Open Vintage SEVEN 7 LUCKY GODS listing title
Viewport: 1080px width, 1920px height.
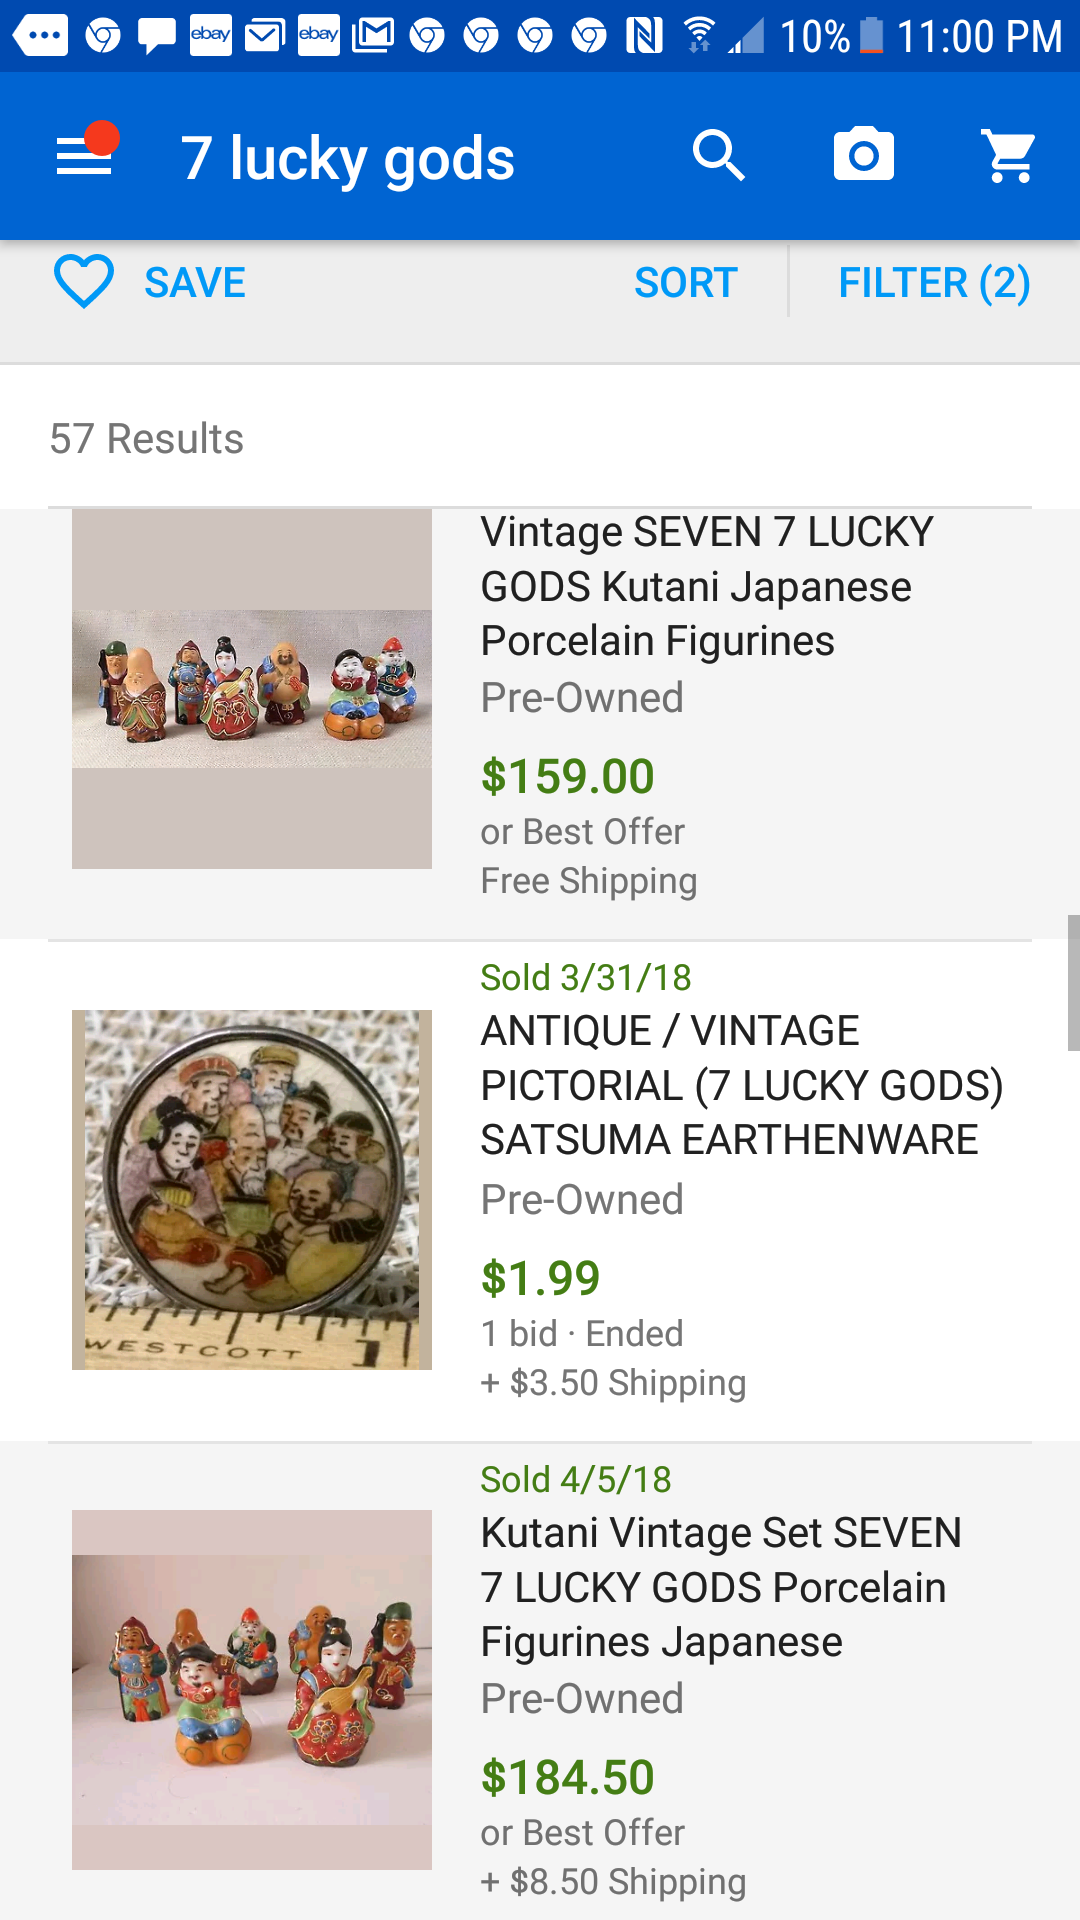[707, 586]
